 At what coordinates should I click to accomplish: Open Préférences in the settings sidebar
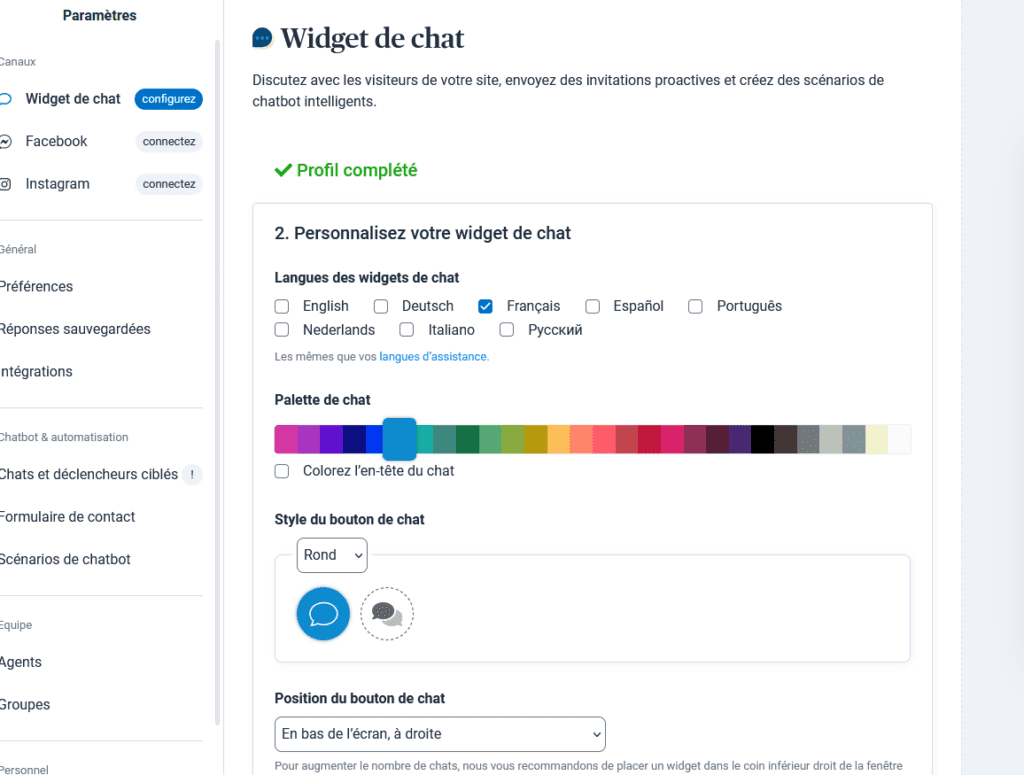click(37, 287)
